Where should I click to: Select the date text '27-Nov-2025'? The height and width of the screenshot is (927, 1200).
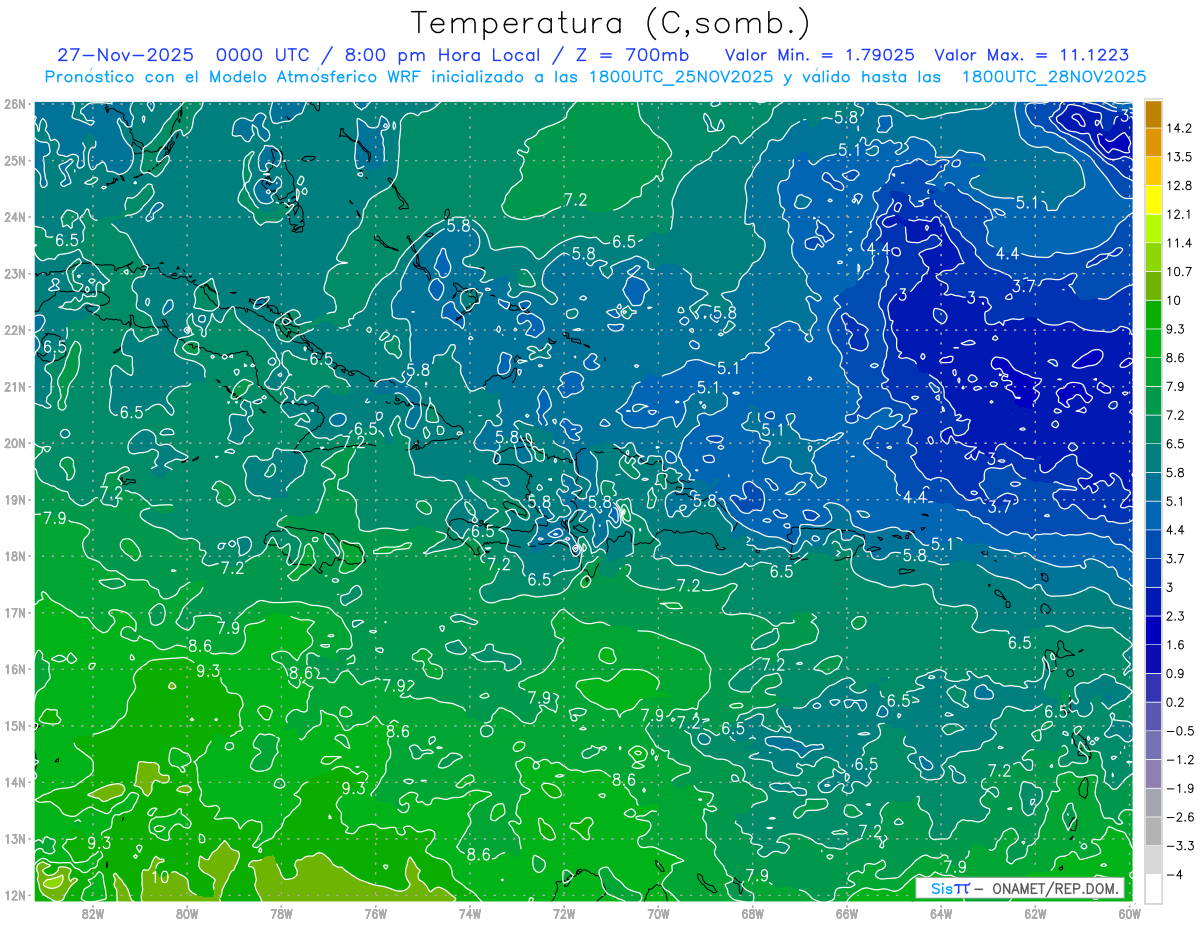click(125, 55)
